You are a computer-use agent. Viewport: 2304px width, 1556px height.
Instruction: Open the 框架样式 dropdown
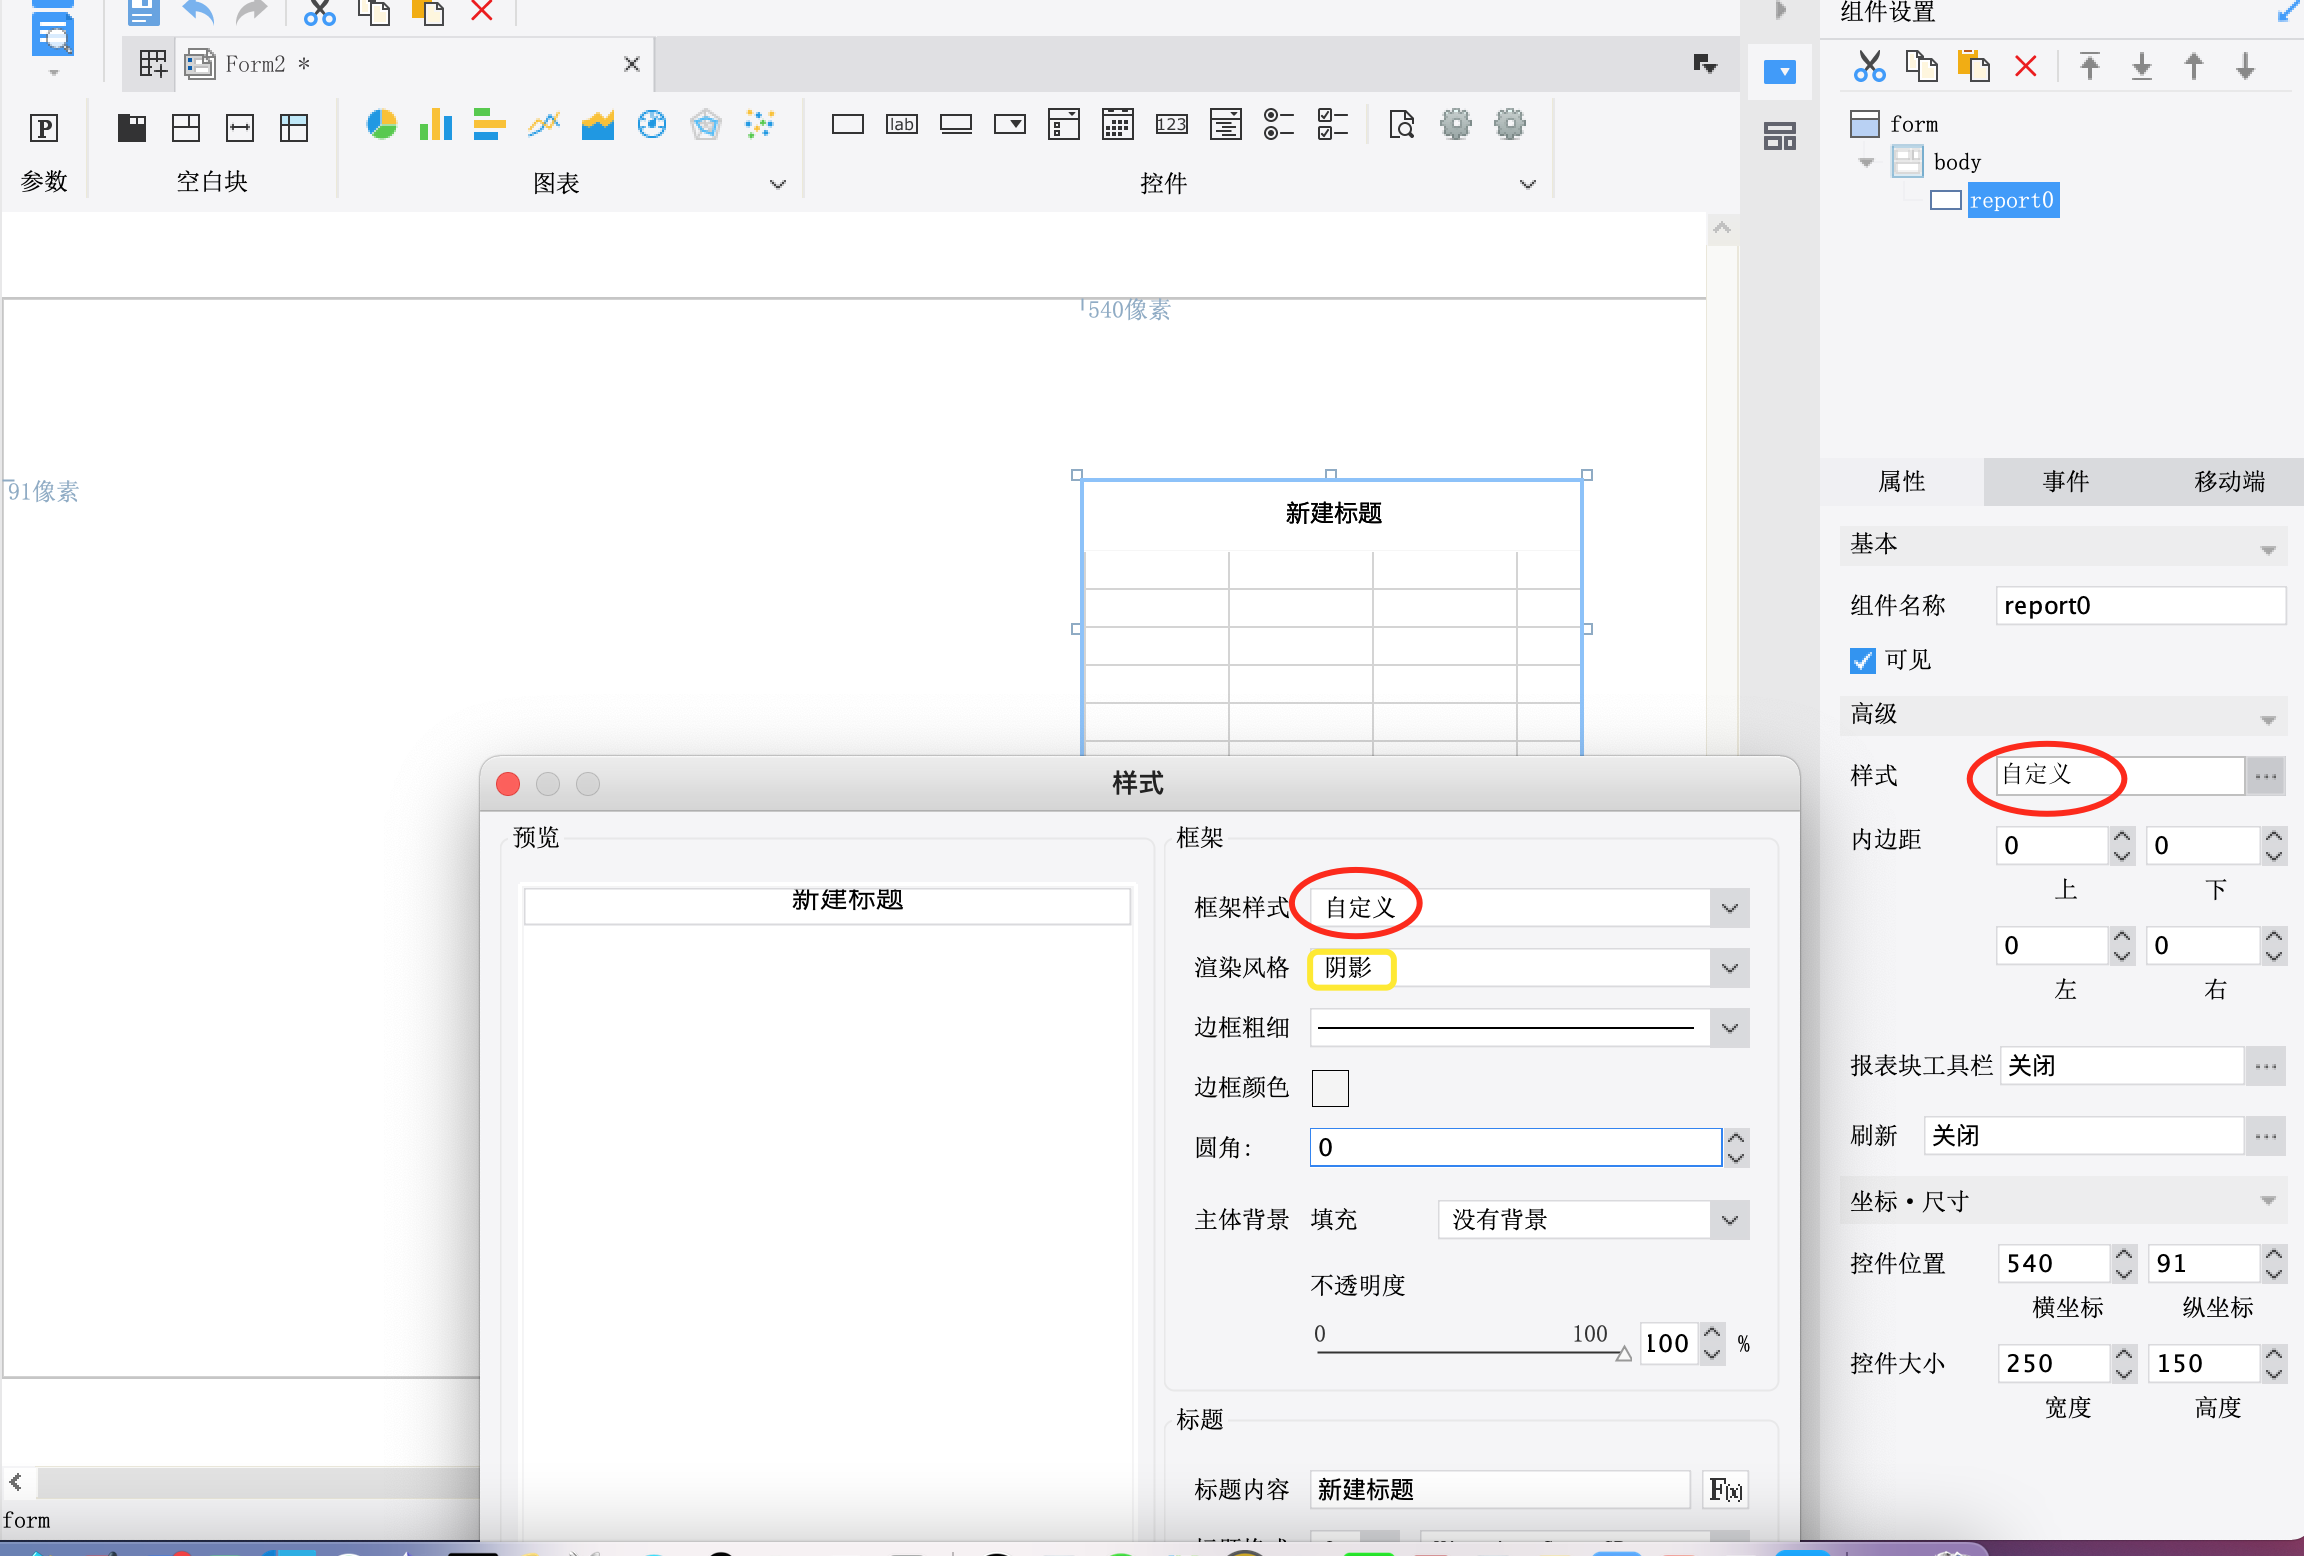coord(1729,908)
